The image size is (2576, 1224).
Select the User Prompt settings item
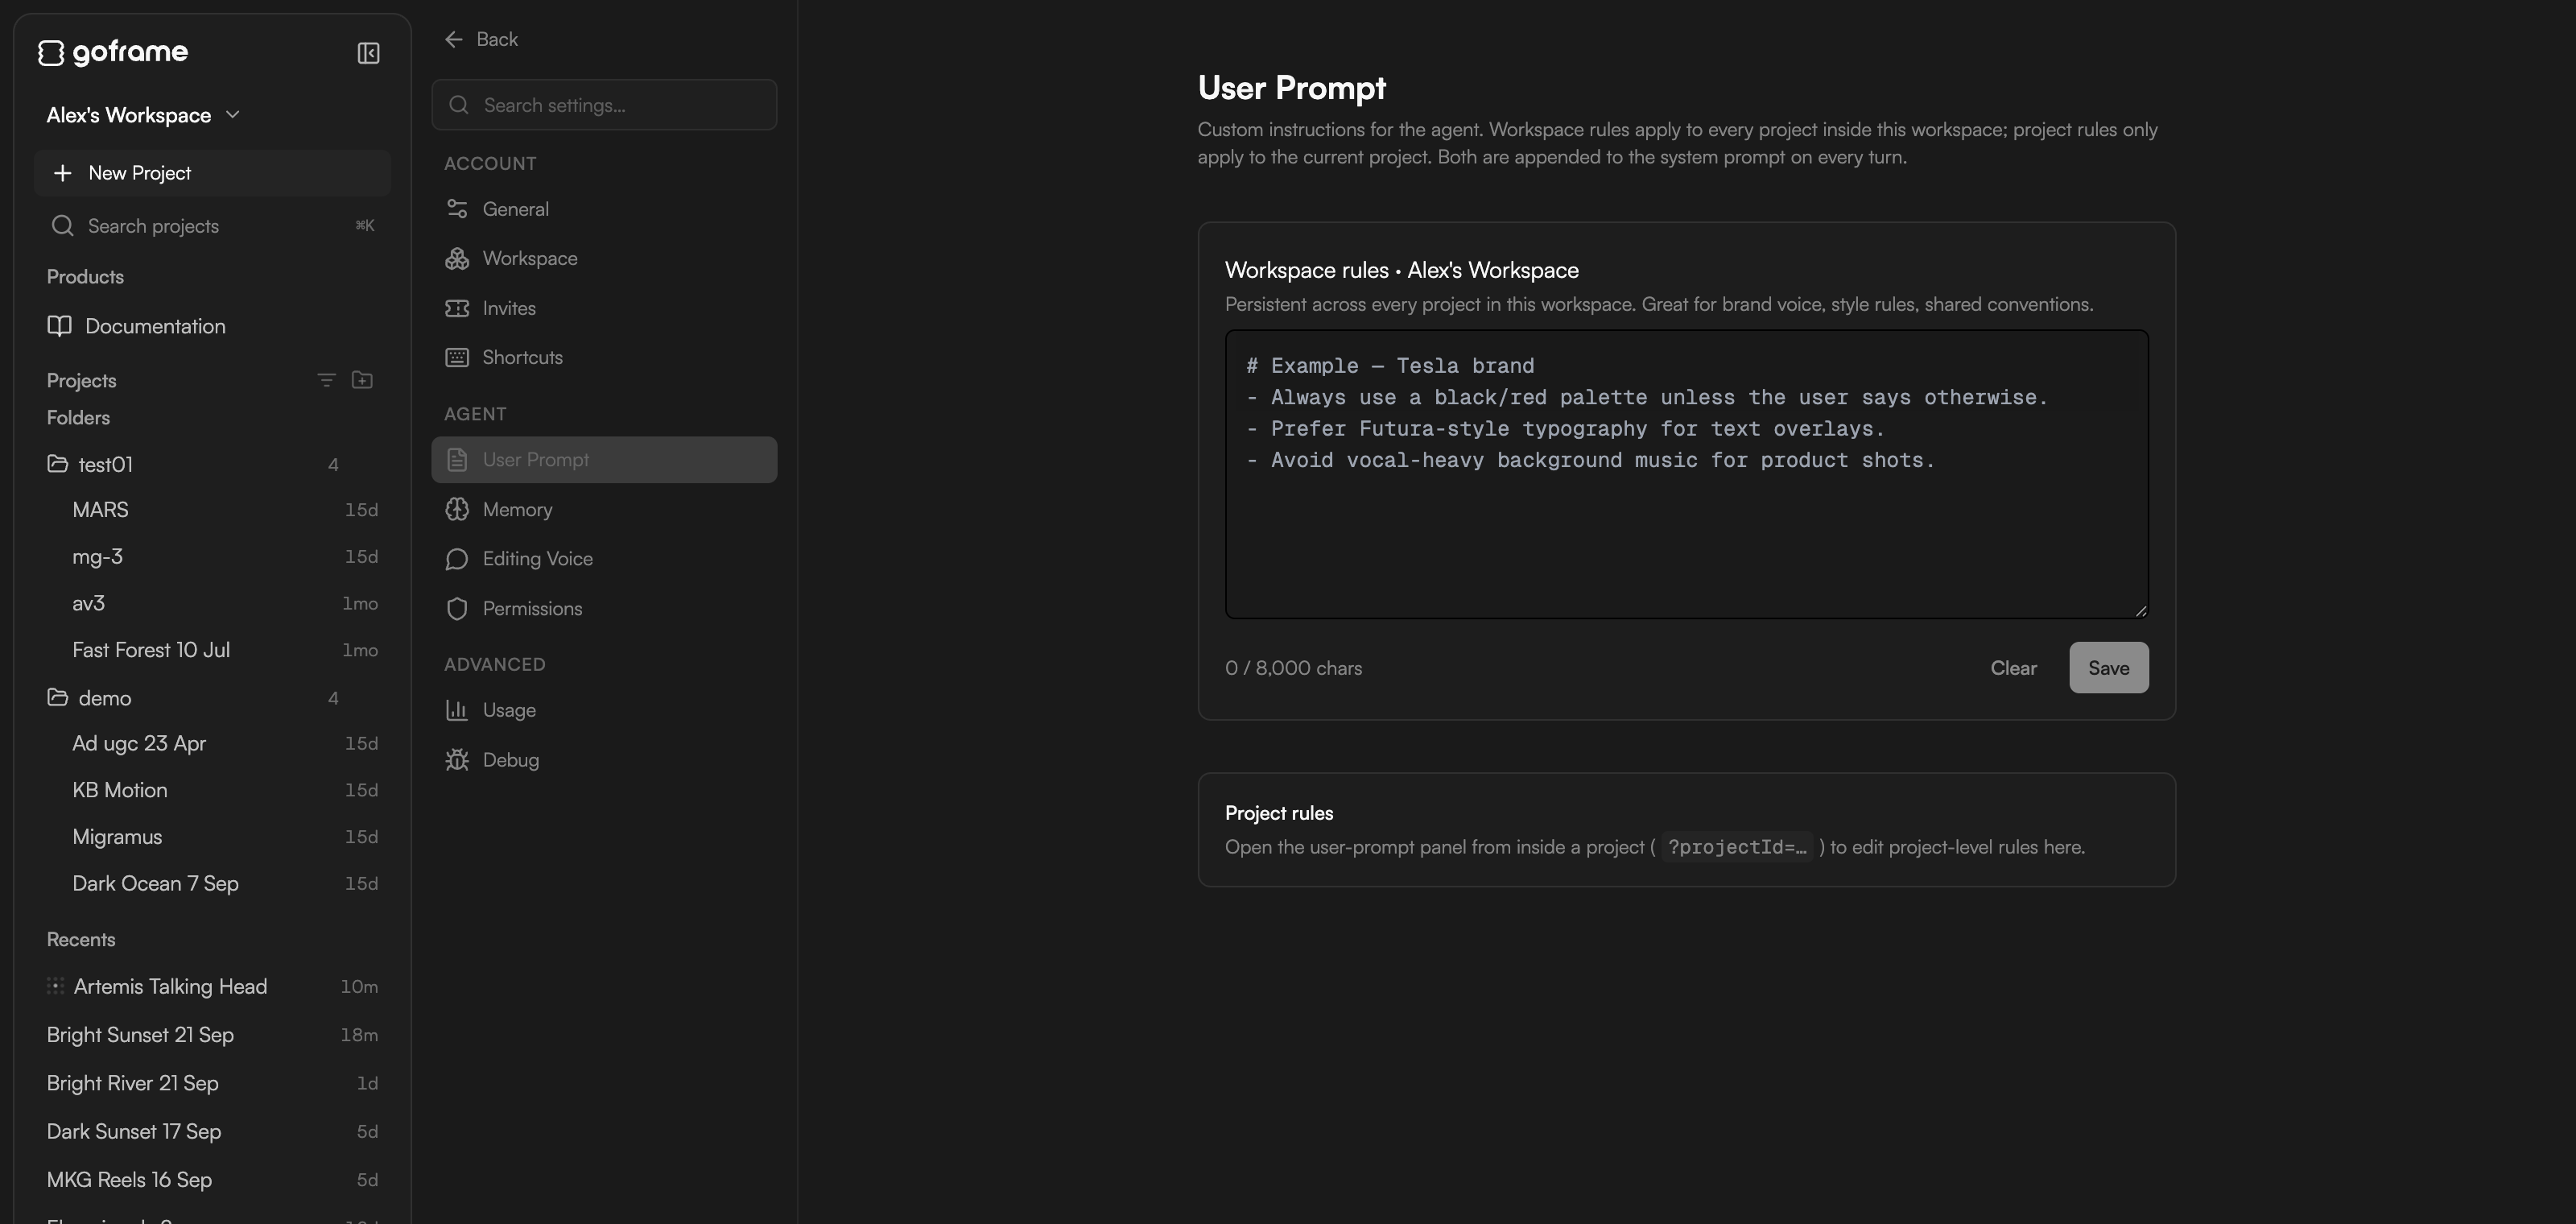click(604, 460)
